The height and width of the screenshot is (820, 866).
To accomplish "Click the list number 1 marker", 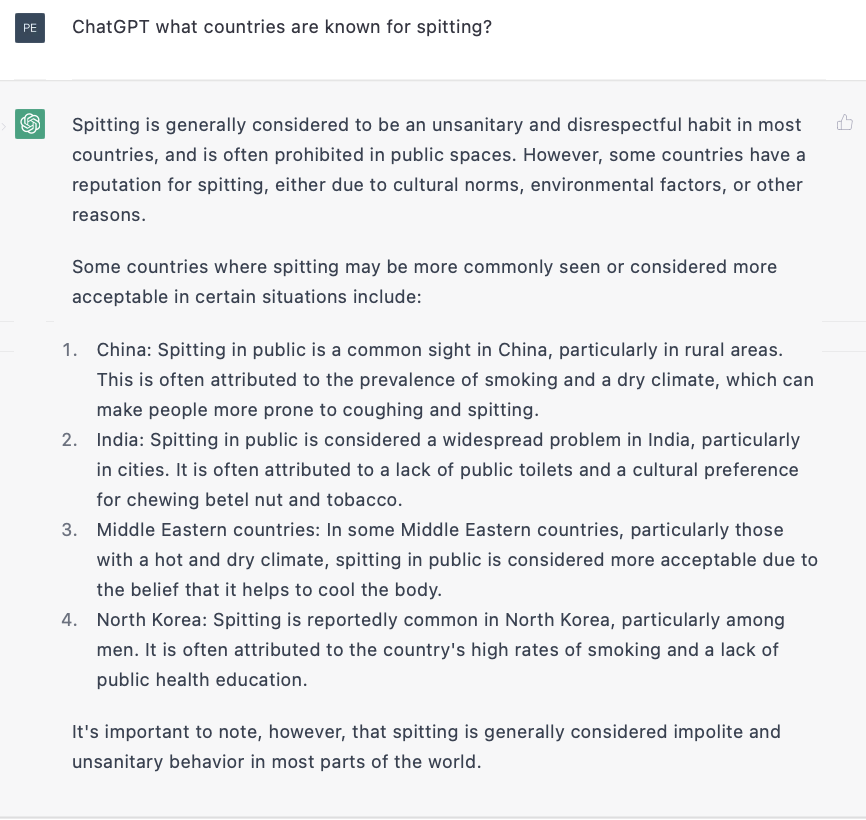I will (70, 350).
